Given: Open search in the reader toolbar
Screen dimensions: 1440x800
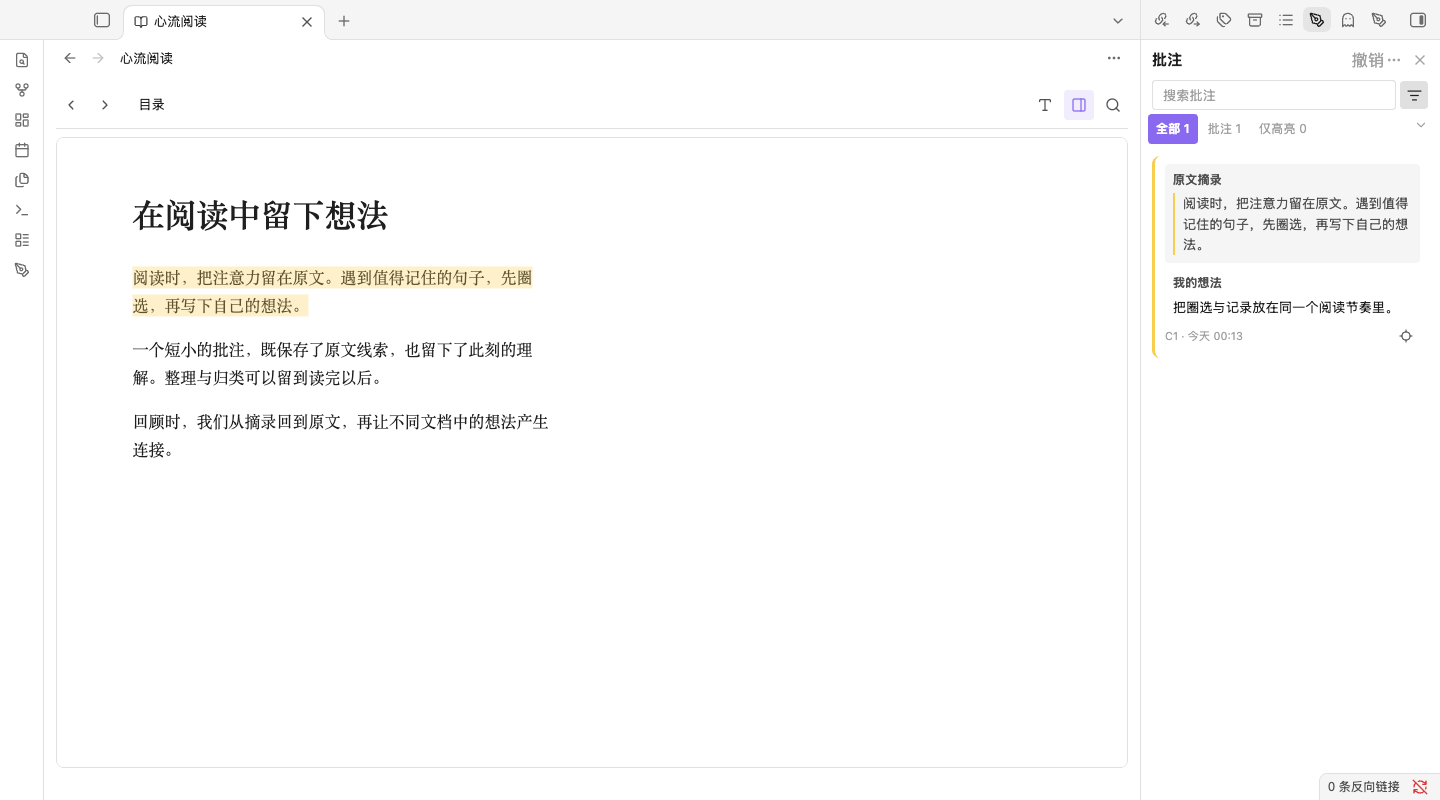Looking at the screenshot, I should (x=1113, y=105).
